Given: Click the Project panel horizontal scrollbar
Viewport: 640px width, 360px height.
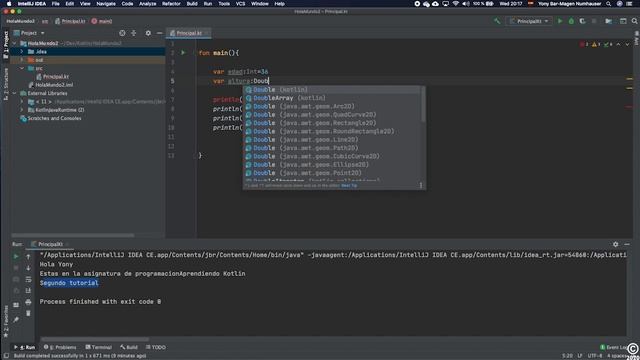Looking at the screenshot, I should [x=73, y=235].
